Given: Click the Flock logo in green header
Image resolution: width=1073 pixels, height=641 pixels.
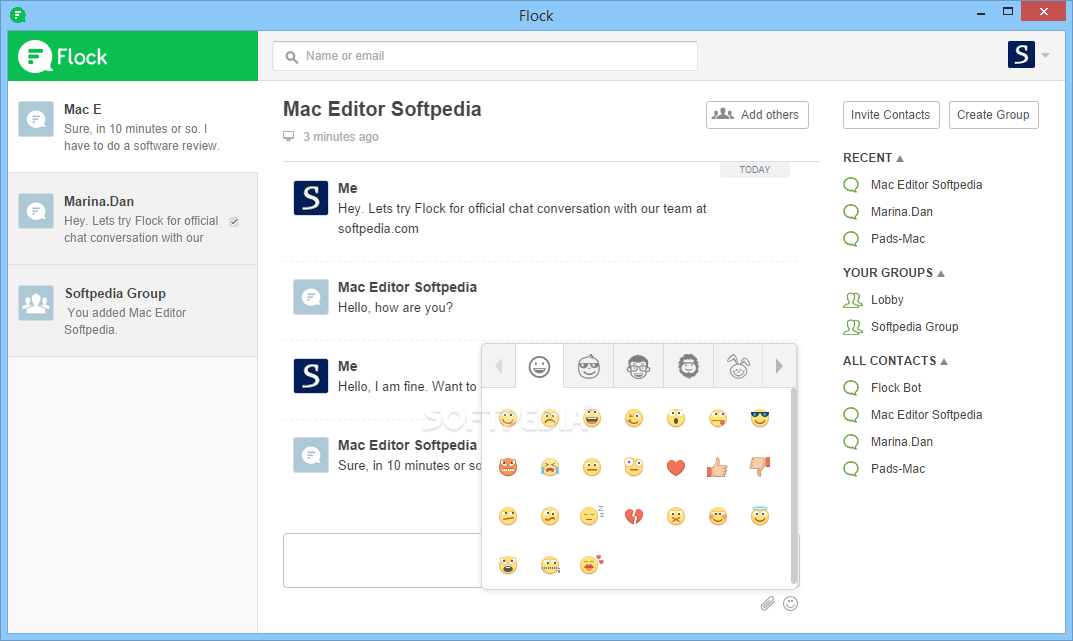Looking at the screenshot, I should click(x=63, y=56).
